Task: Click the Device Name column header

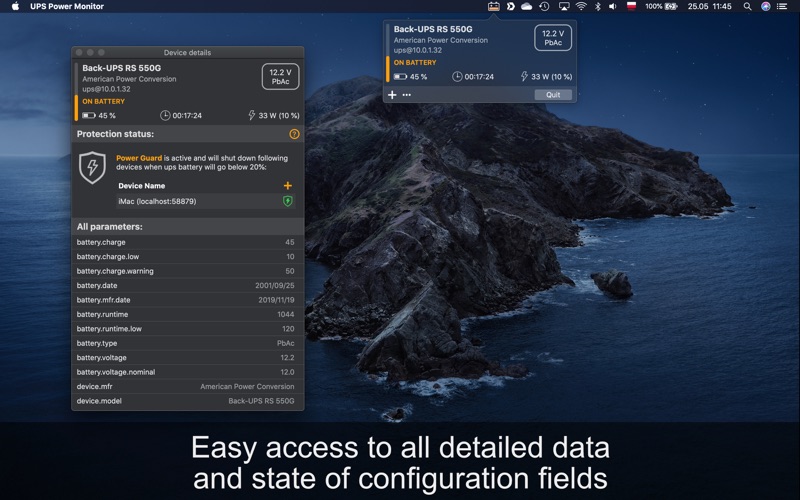Action: (x=141, y=186)
